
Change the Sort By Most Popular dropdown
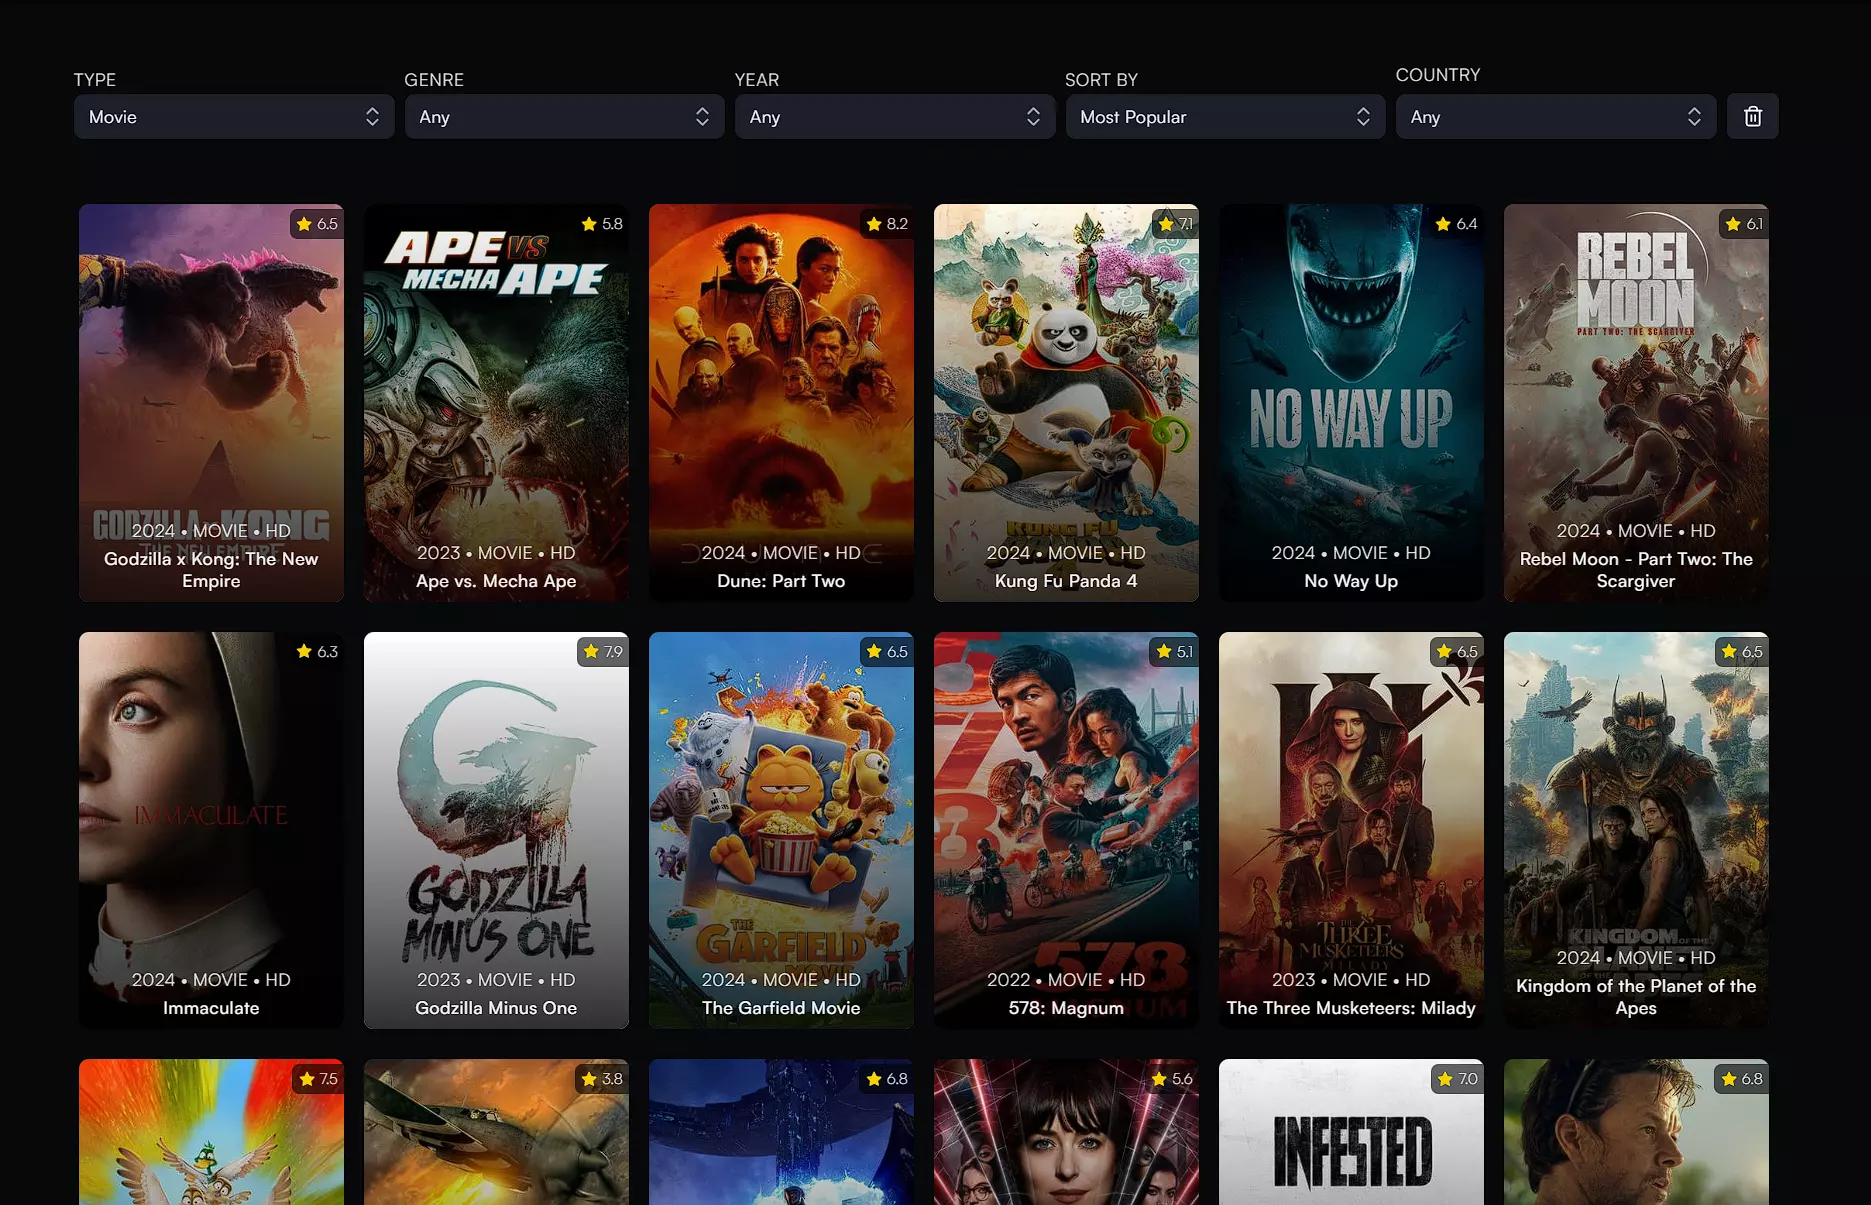[x=1224, y=117]
